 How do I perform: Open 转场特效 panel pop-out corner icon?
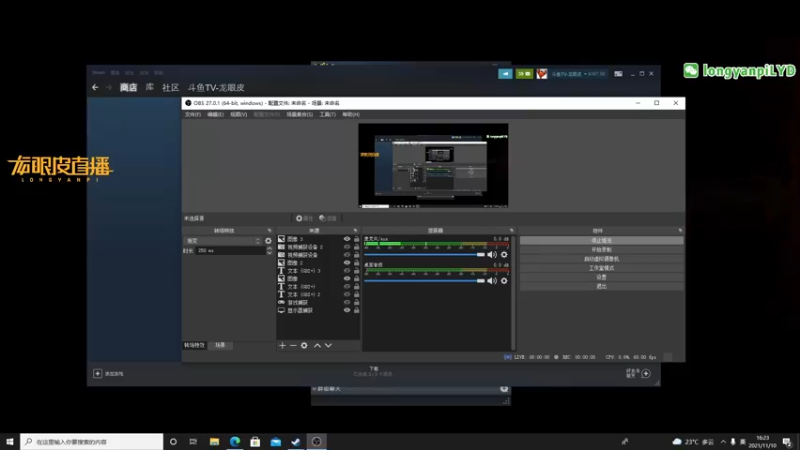point(269,231)
